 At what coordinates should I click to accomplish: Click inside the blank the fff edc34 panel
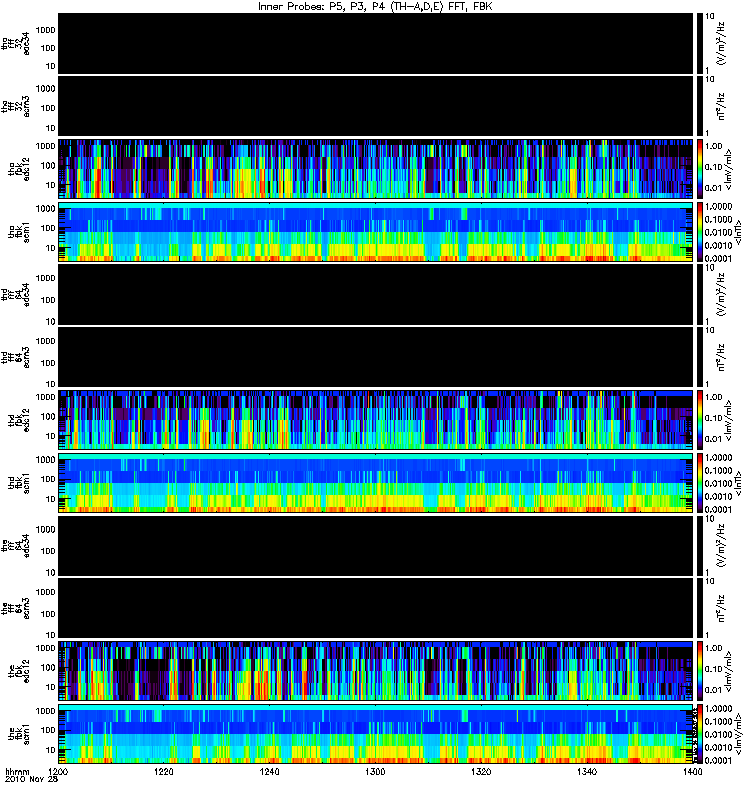click(376, 545)
